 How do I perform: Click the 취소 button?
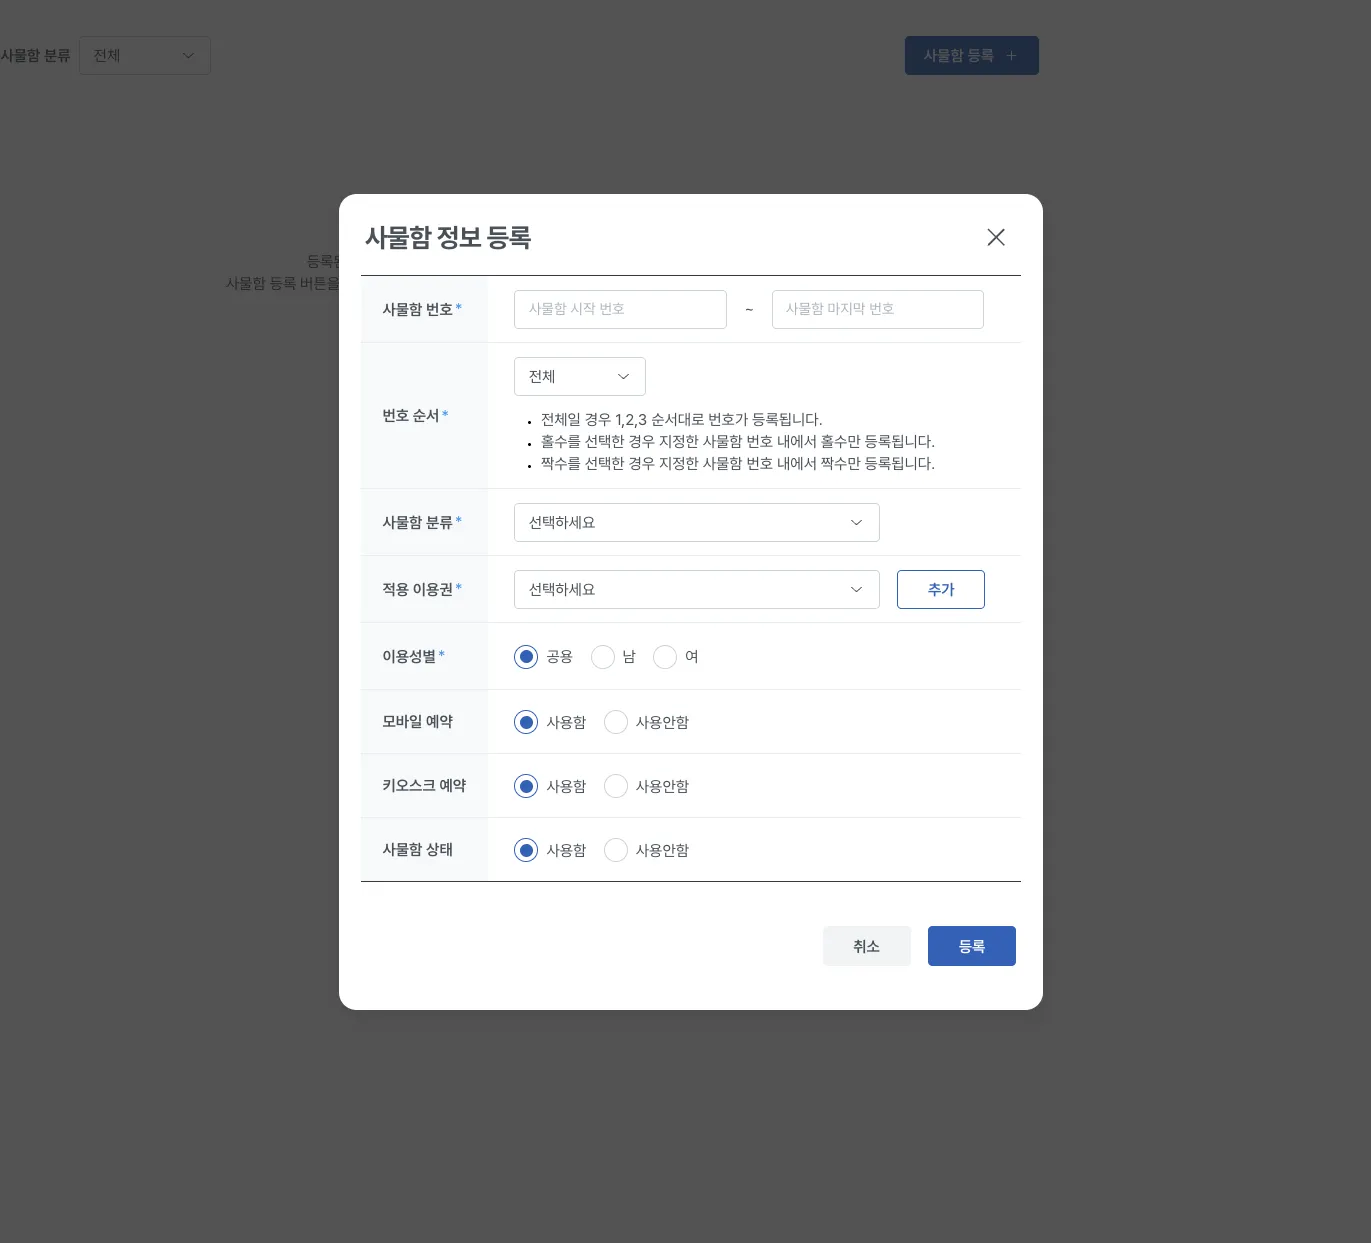(867, 946)
